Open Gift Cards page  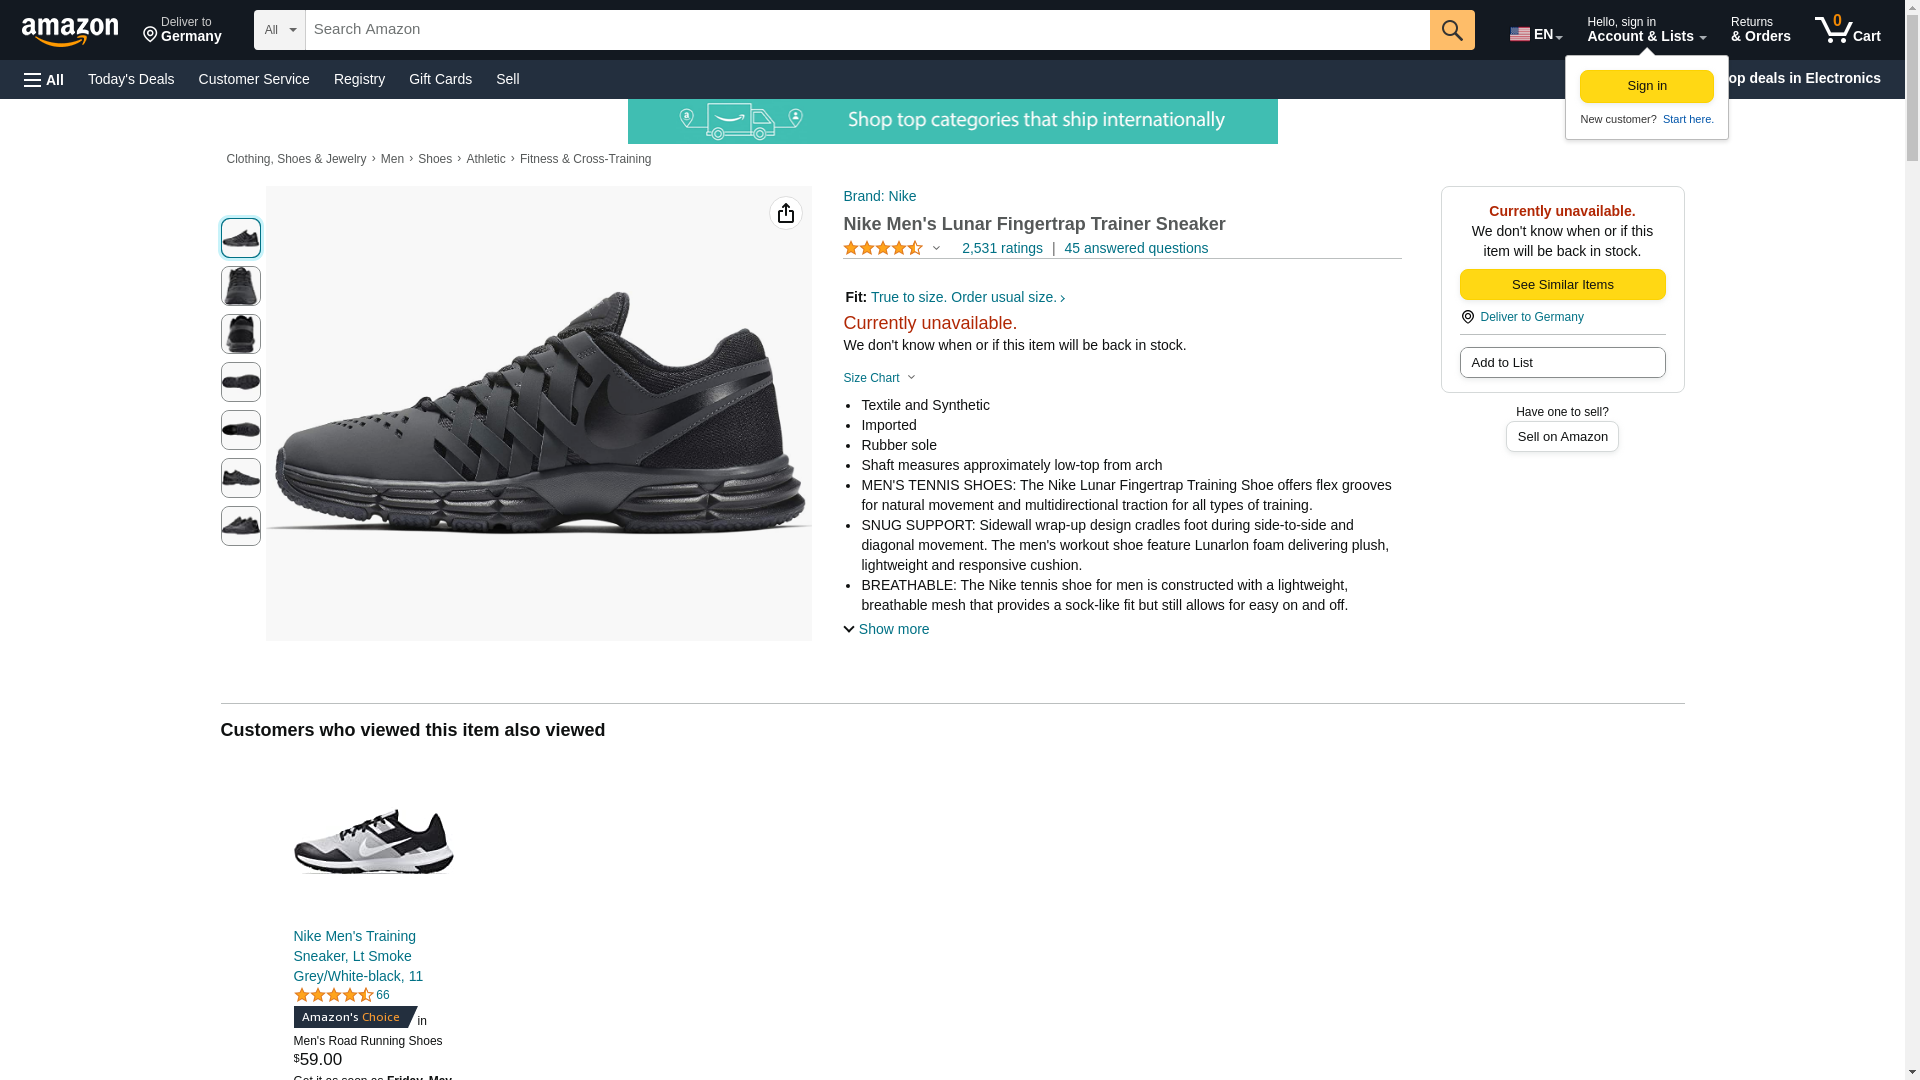(x=440, y=79)
